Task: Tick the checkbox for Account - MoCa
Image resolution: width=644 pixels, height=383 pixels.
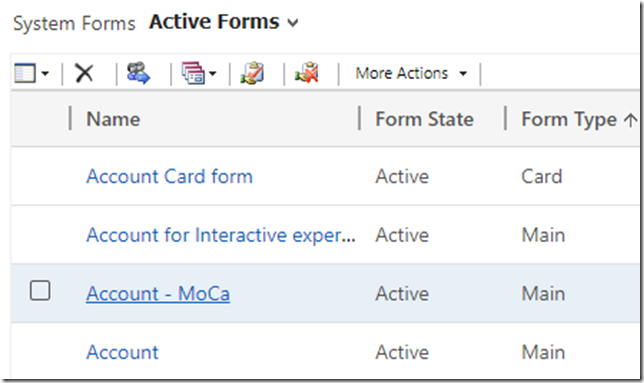Action: (40, 291)
